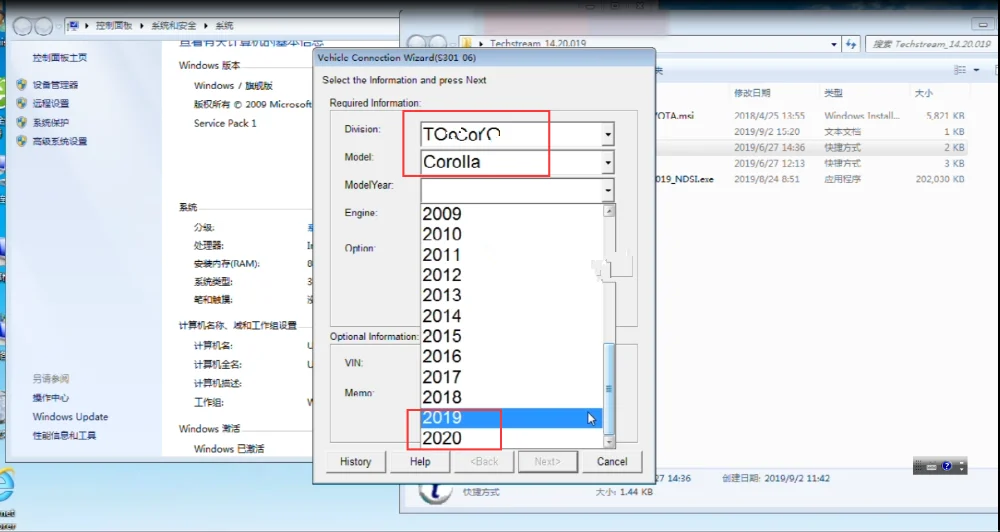Click 控制面板 in address breadcrumb

point(114,26)
